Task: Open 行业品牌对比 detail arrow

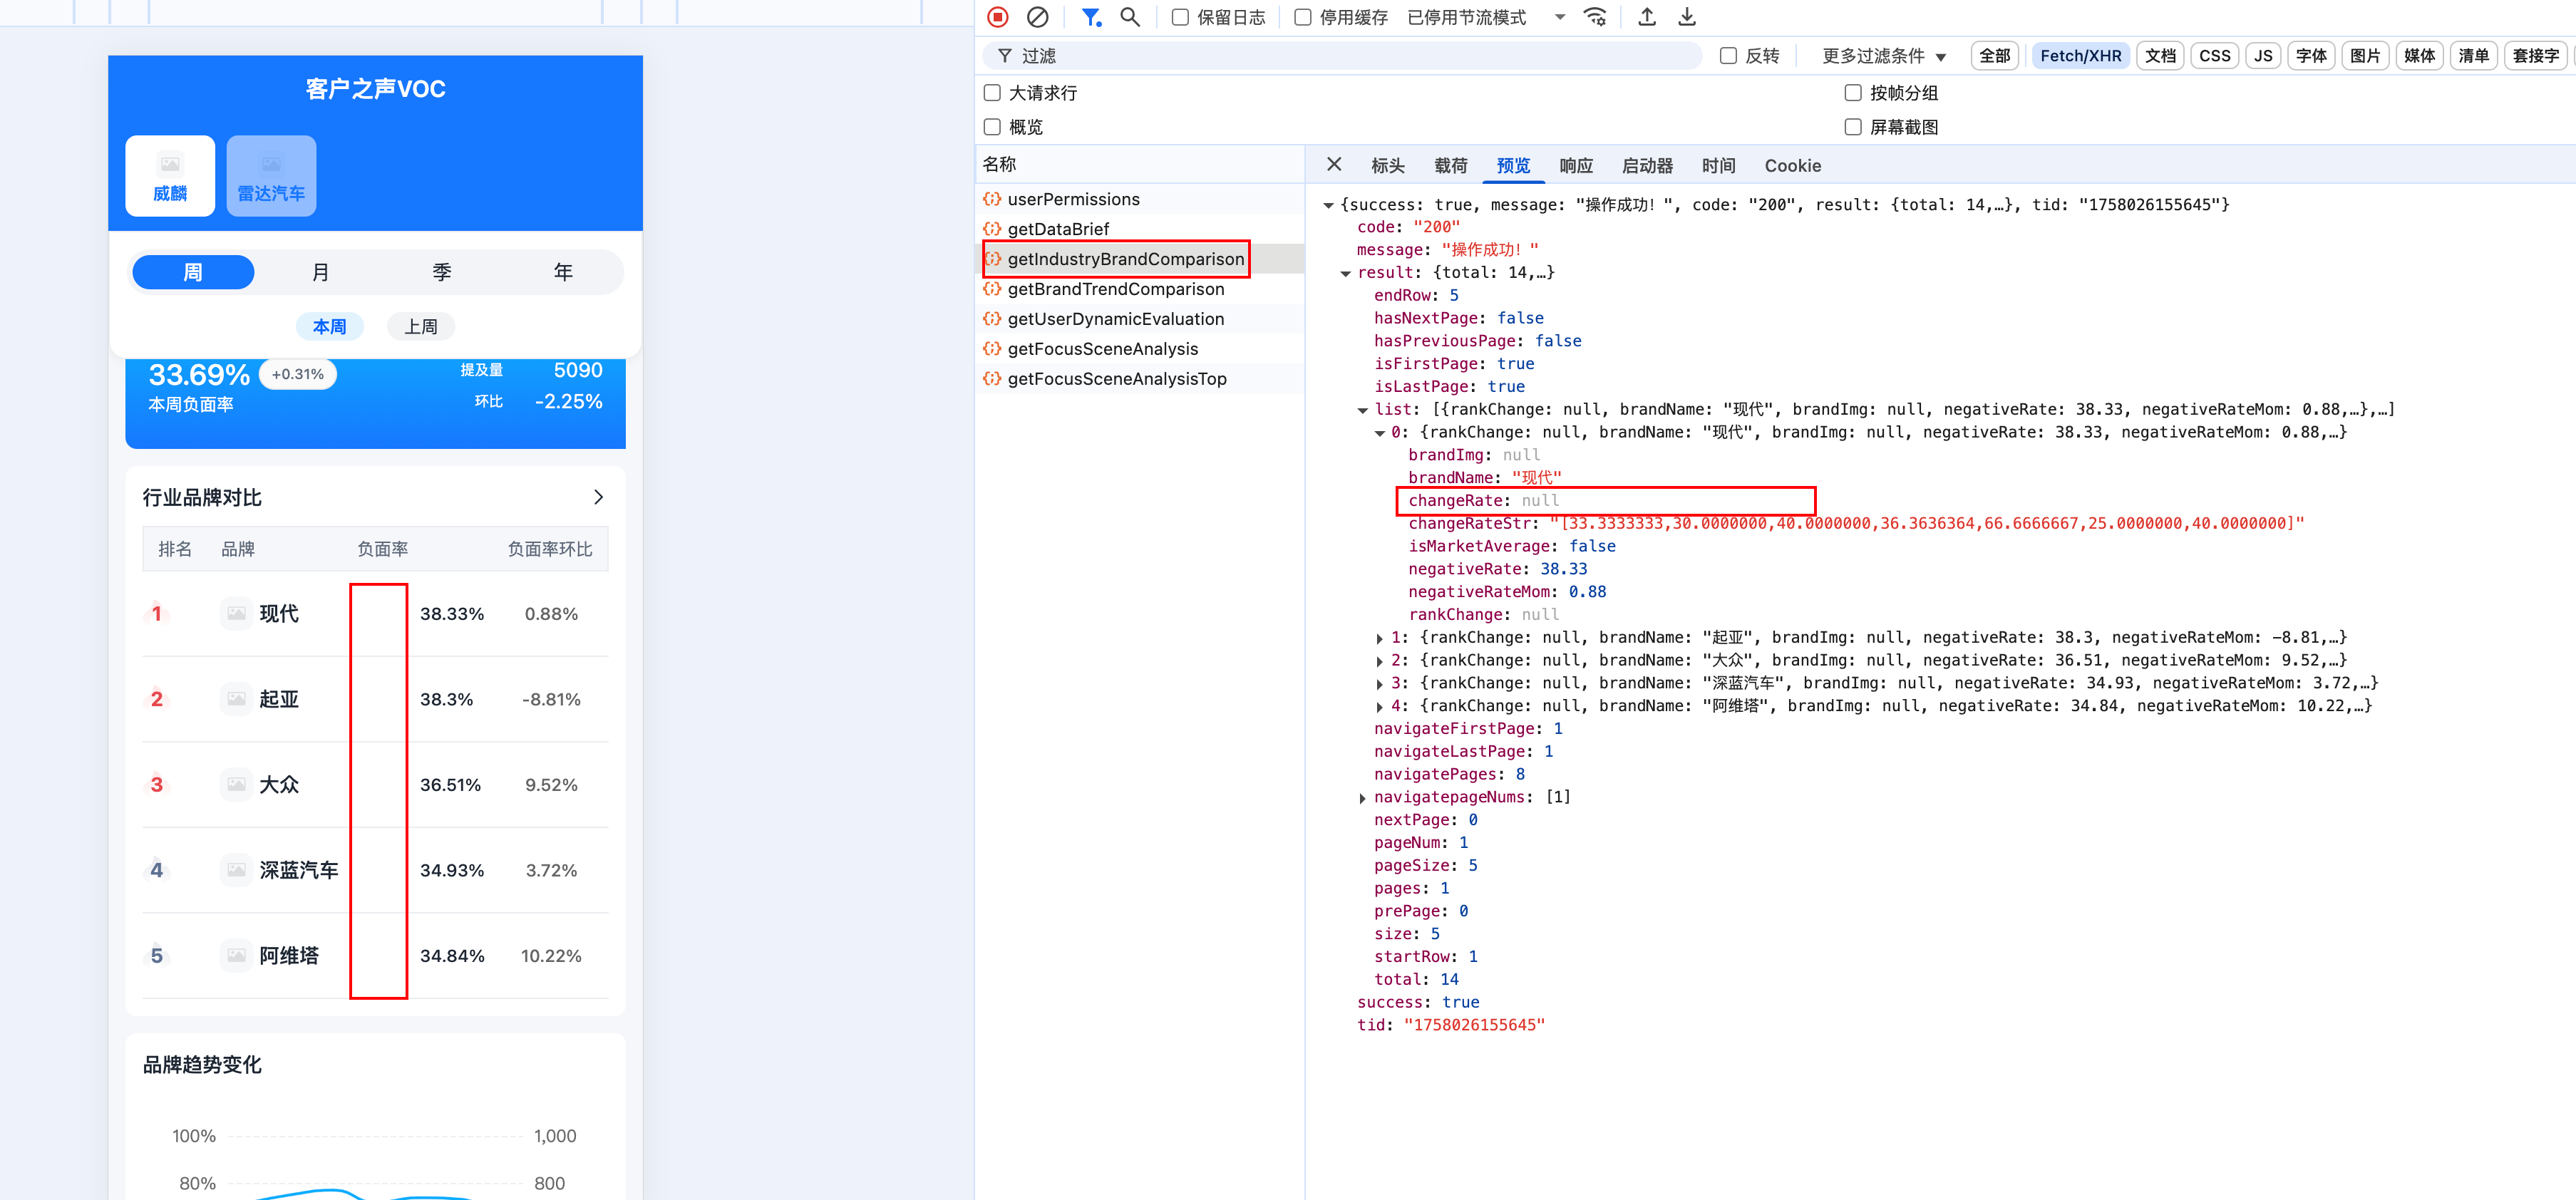Action: 598,497
